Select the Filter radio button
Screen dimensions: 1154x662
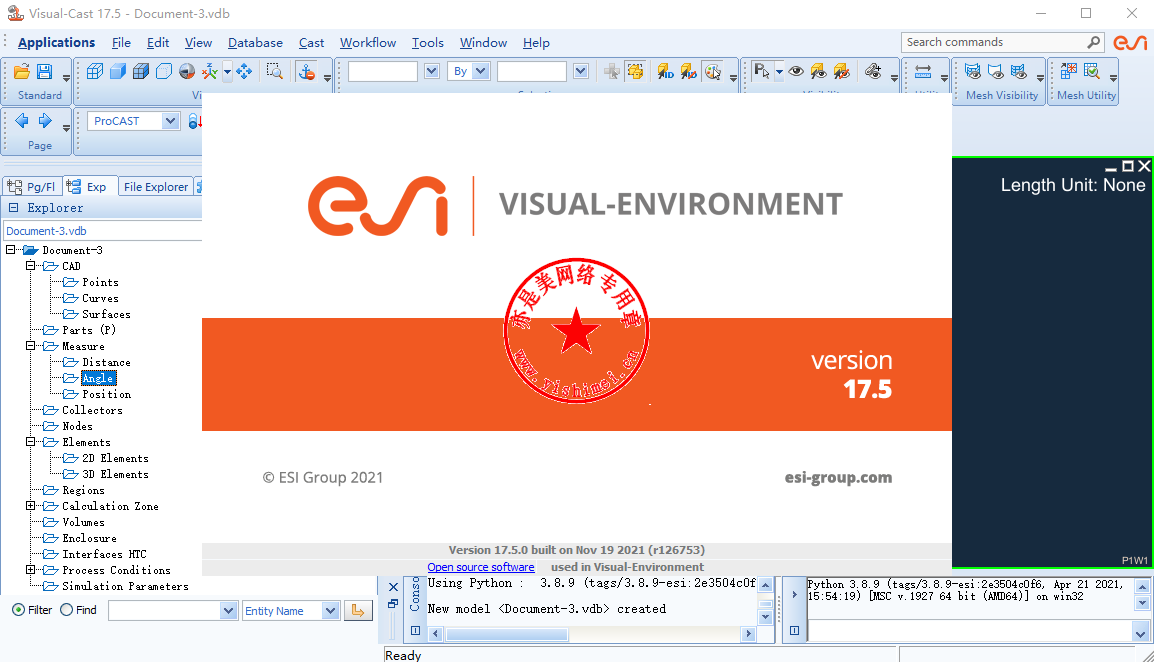point(18,610)
